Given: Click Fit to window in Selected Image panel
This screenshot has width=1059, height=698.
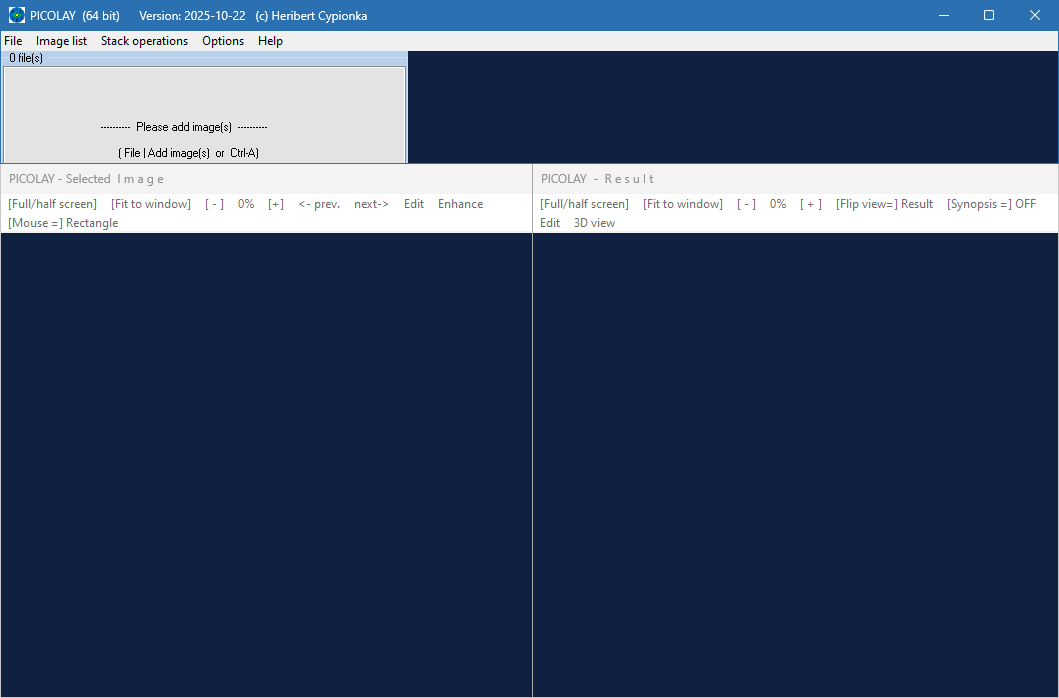Looking at the screenshot, I should point(151,204).
